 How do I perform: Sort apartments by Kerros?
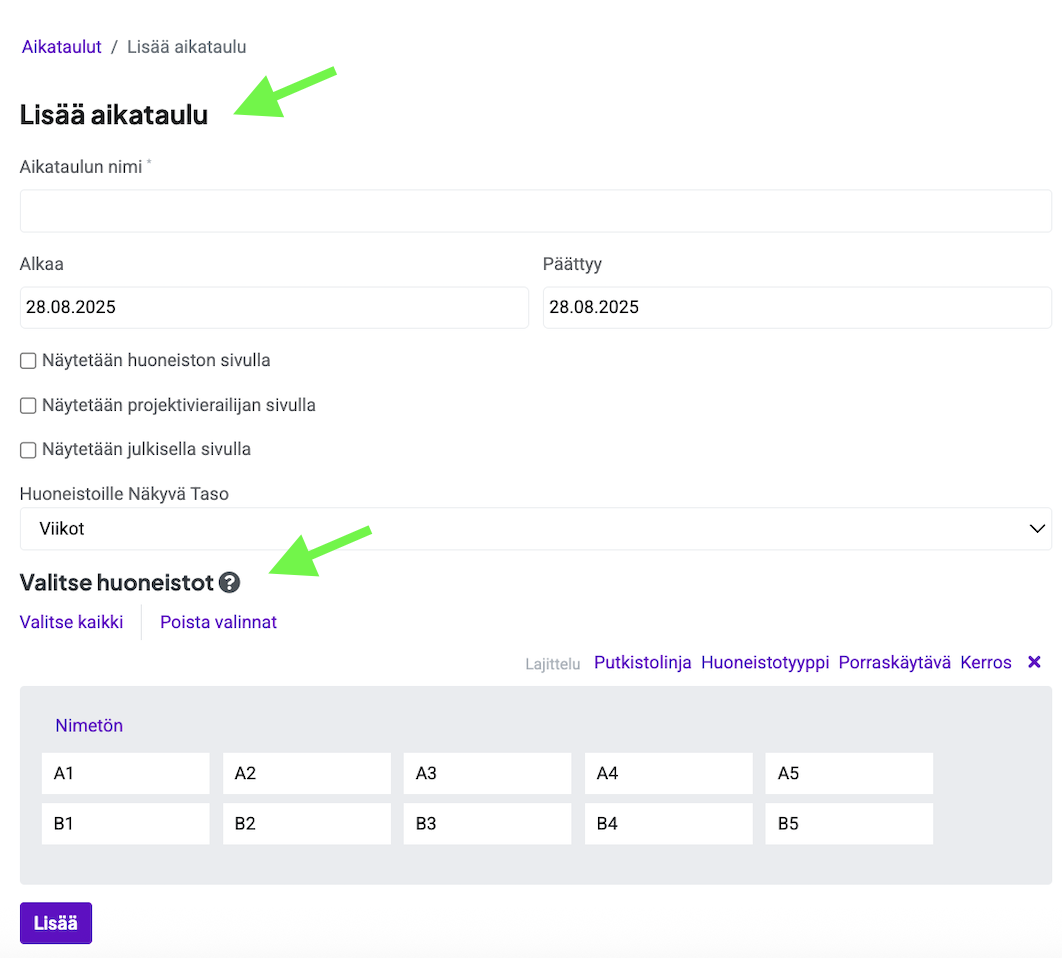click(x=985, y=662)
